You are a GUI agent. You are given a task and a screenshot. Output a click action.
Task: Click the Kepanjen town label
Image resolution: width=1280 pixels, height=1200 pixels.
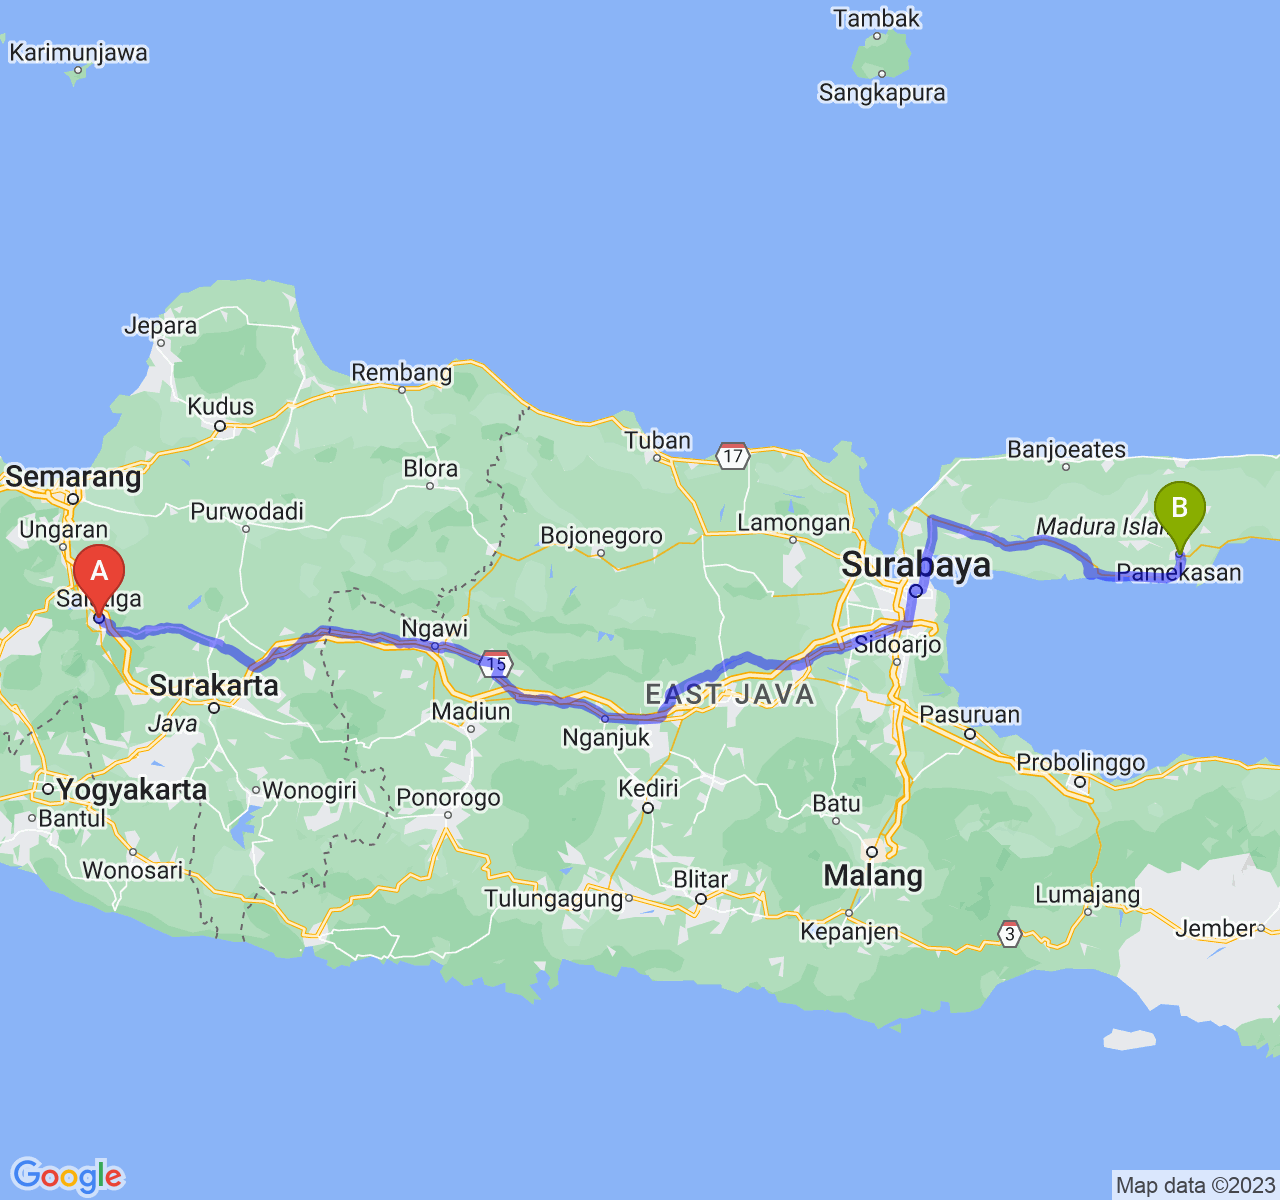point(849,932)
